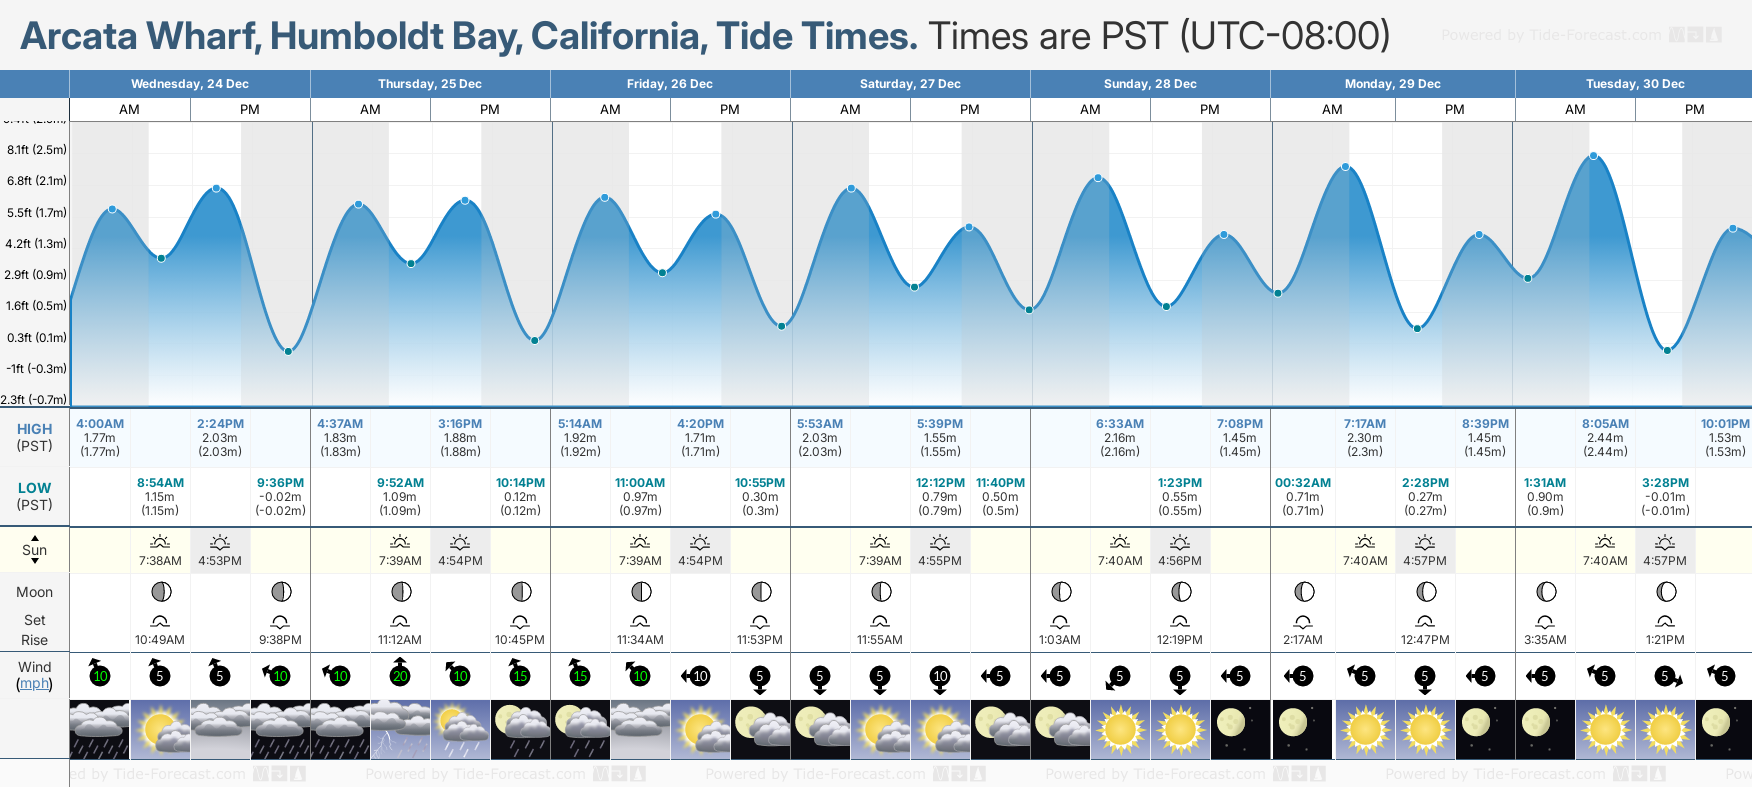Select the Tuesday, 30 Dec column header

point(1635,84)
